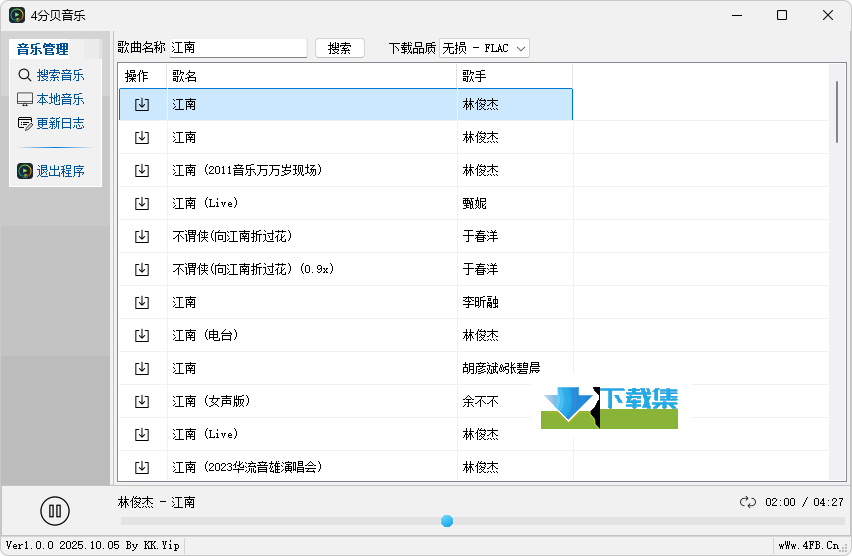Click download icon for 李昕融's 江南
The width and height of the screenshot is (852, 556).
(x=142, y=302)
